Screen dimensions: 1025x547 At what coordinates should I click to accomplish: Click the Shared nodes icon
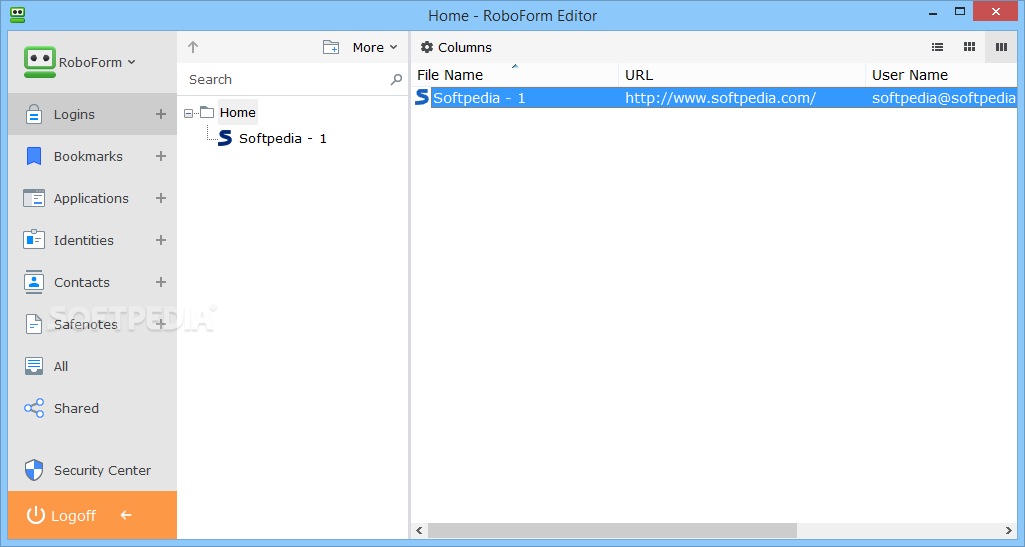click(x=33, y=408)
